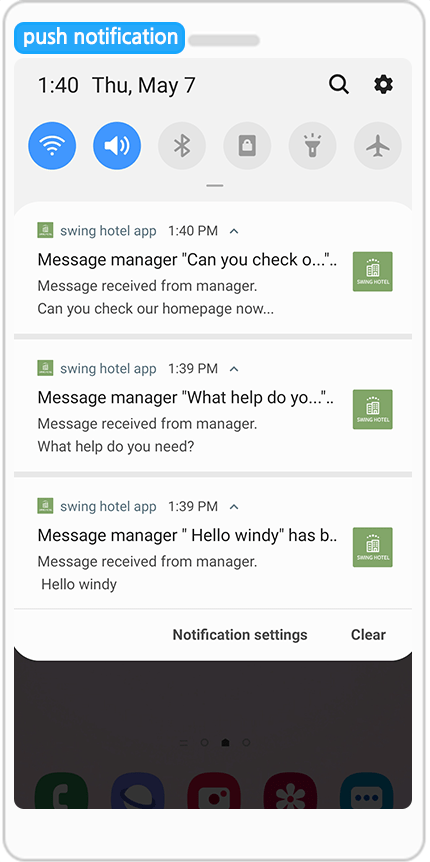The height and width of the screenshot is (862, 430).
Task: Tap Swing Hotel thumbnail in second notification
Action: (373, 410)
